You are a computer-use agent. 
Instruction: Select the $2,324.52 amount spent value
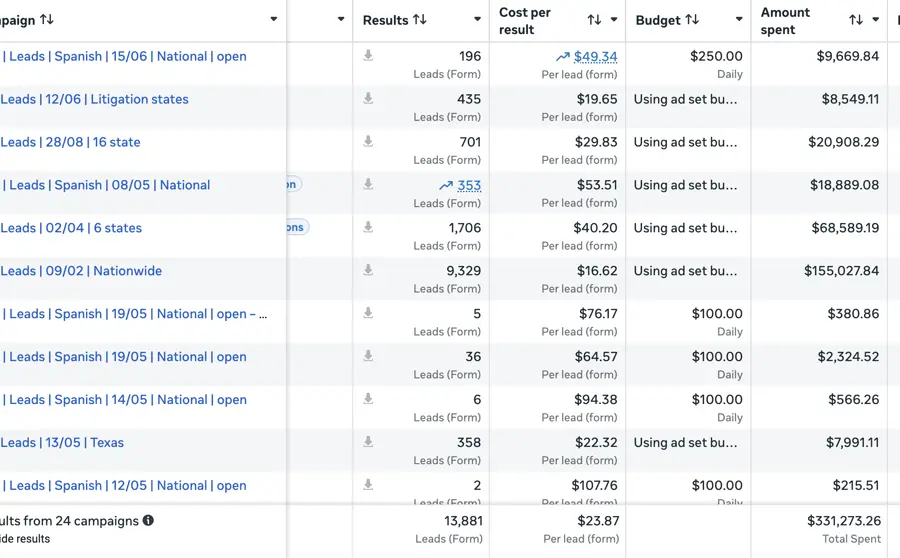[x=848, y=356]
